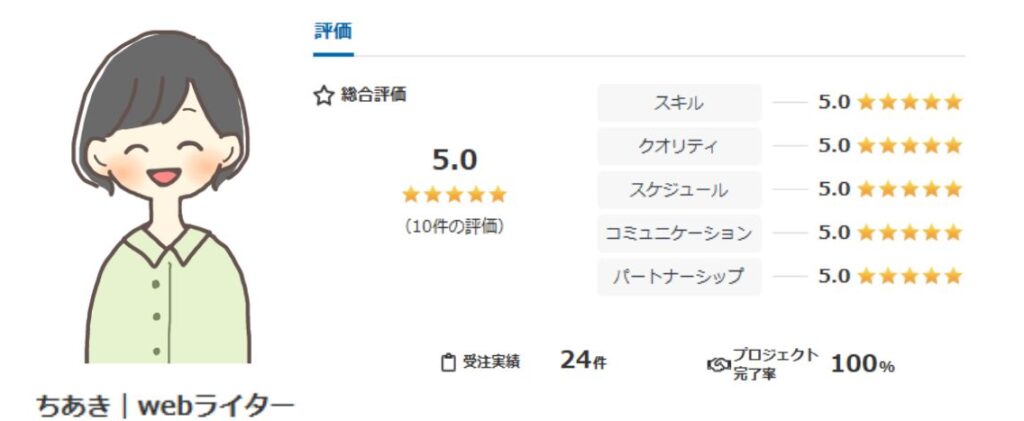Open the (10件の評価) review count
Viewport: 1024px width, 421px height.
tap(454, 226)
